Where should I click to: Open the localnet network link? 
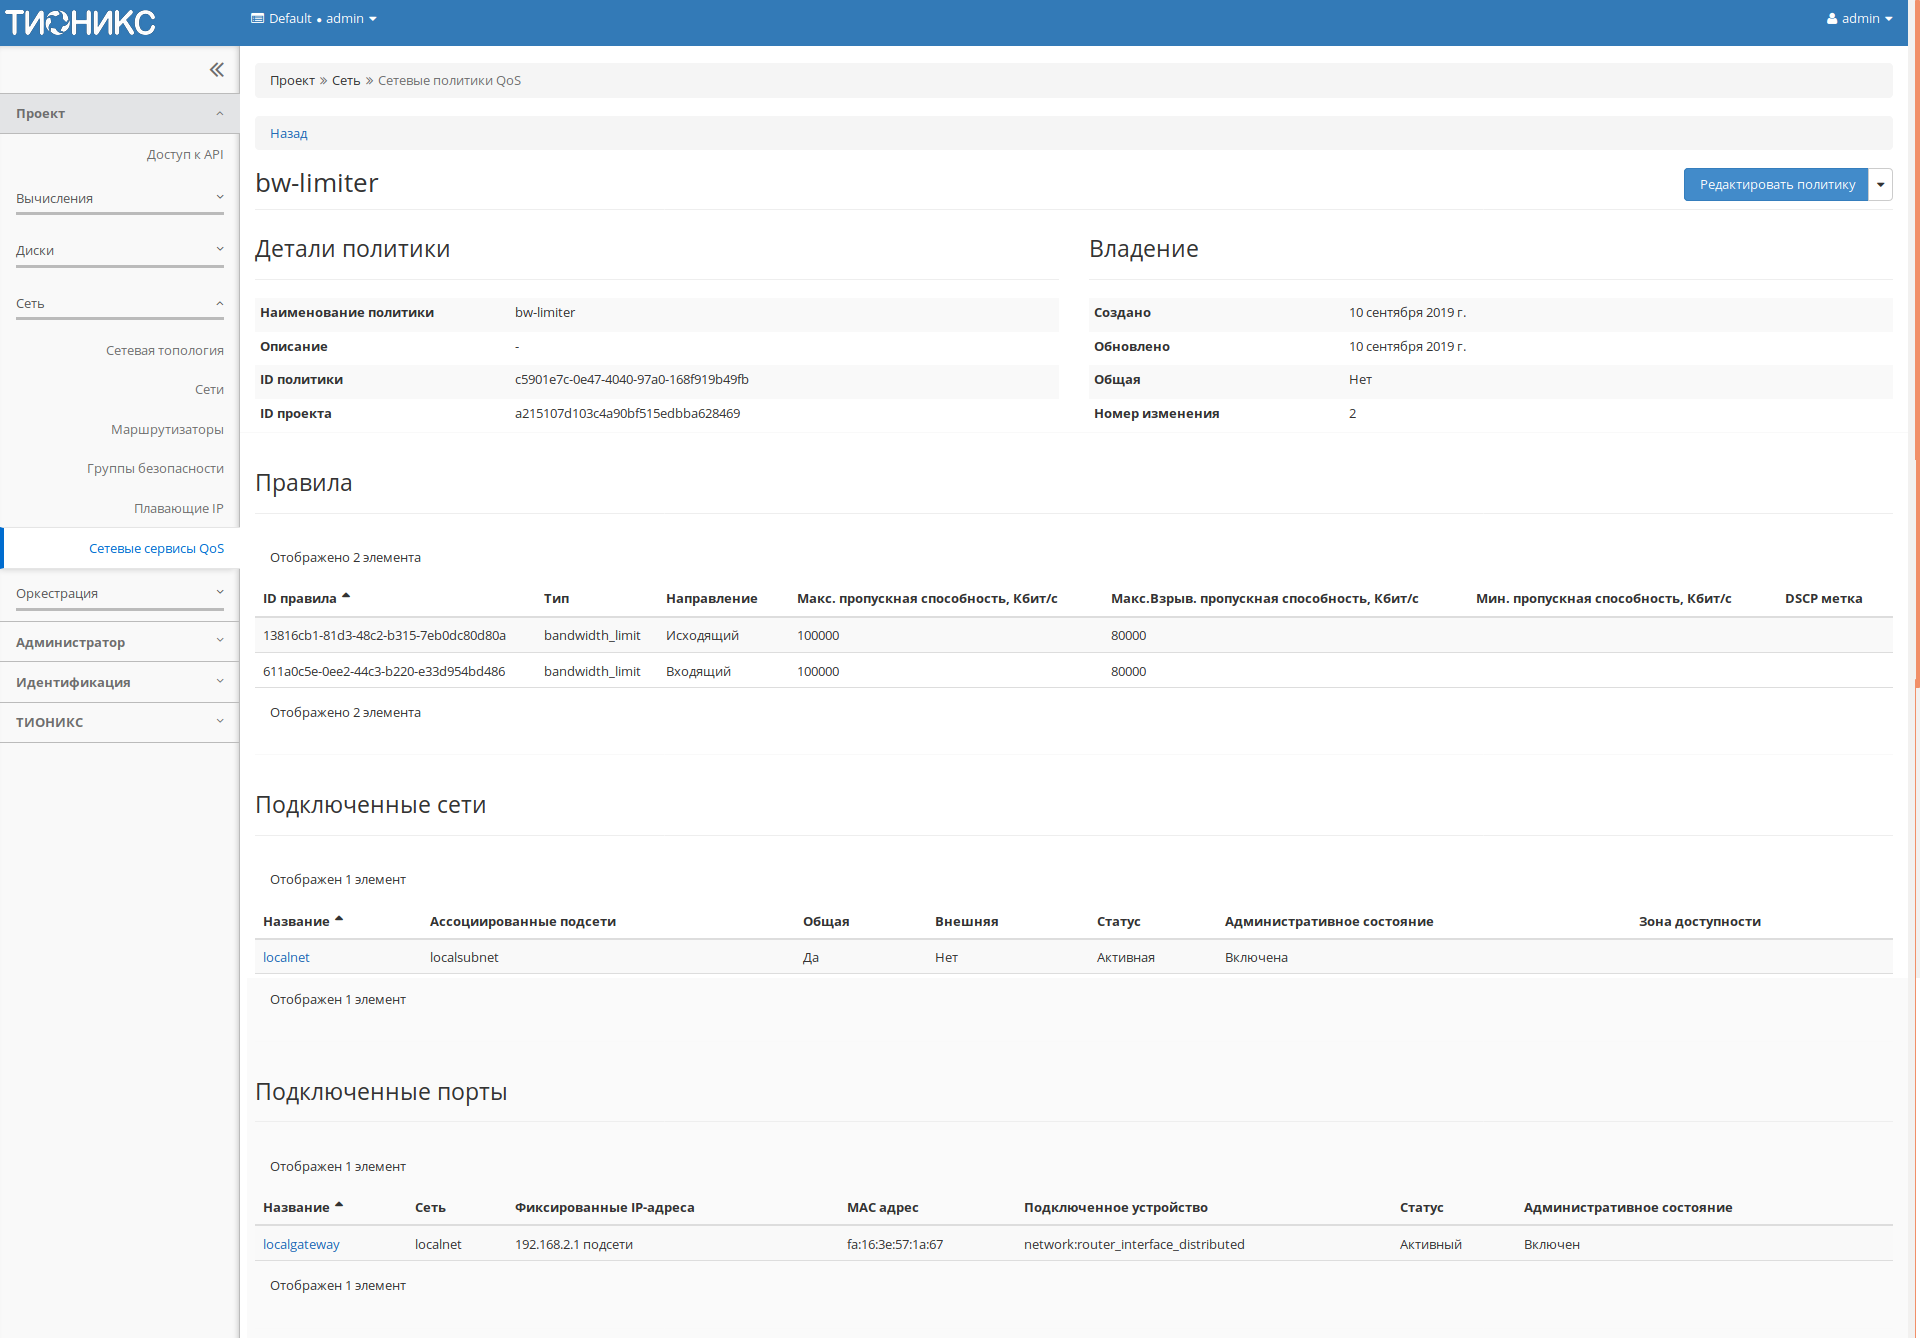[286, 956]
